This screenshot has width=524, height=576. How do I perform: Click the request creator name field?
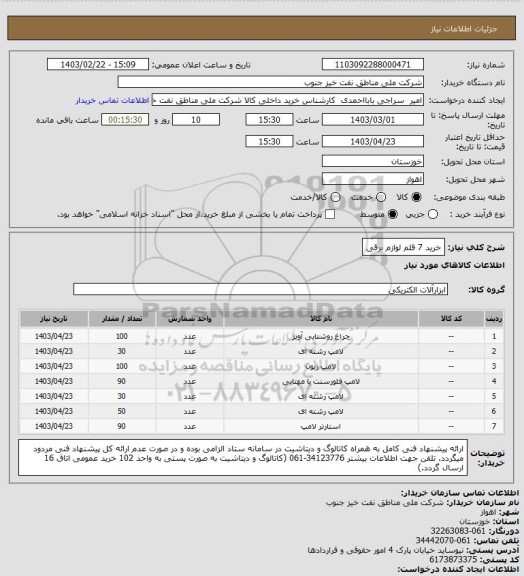288,100
